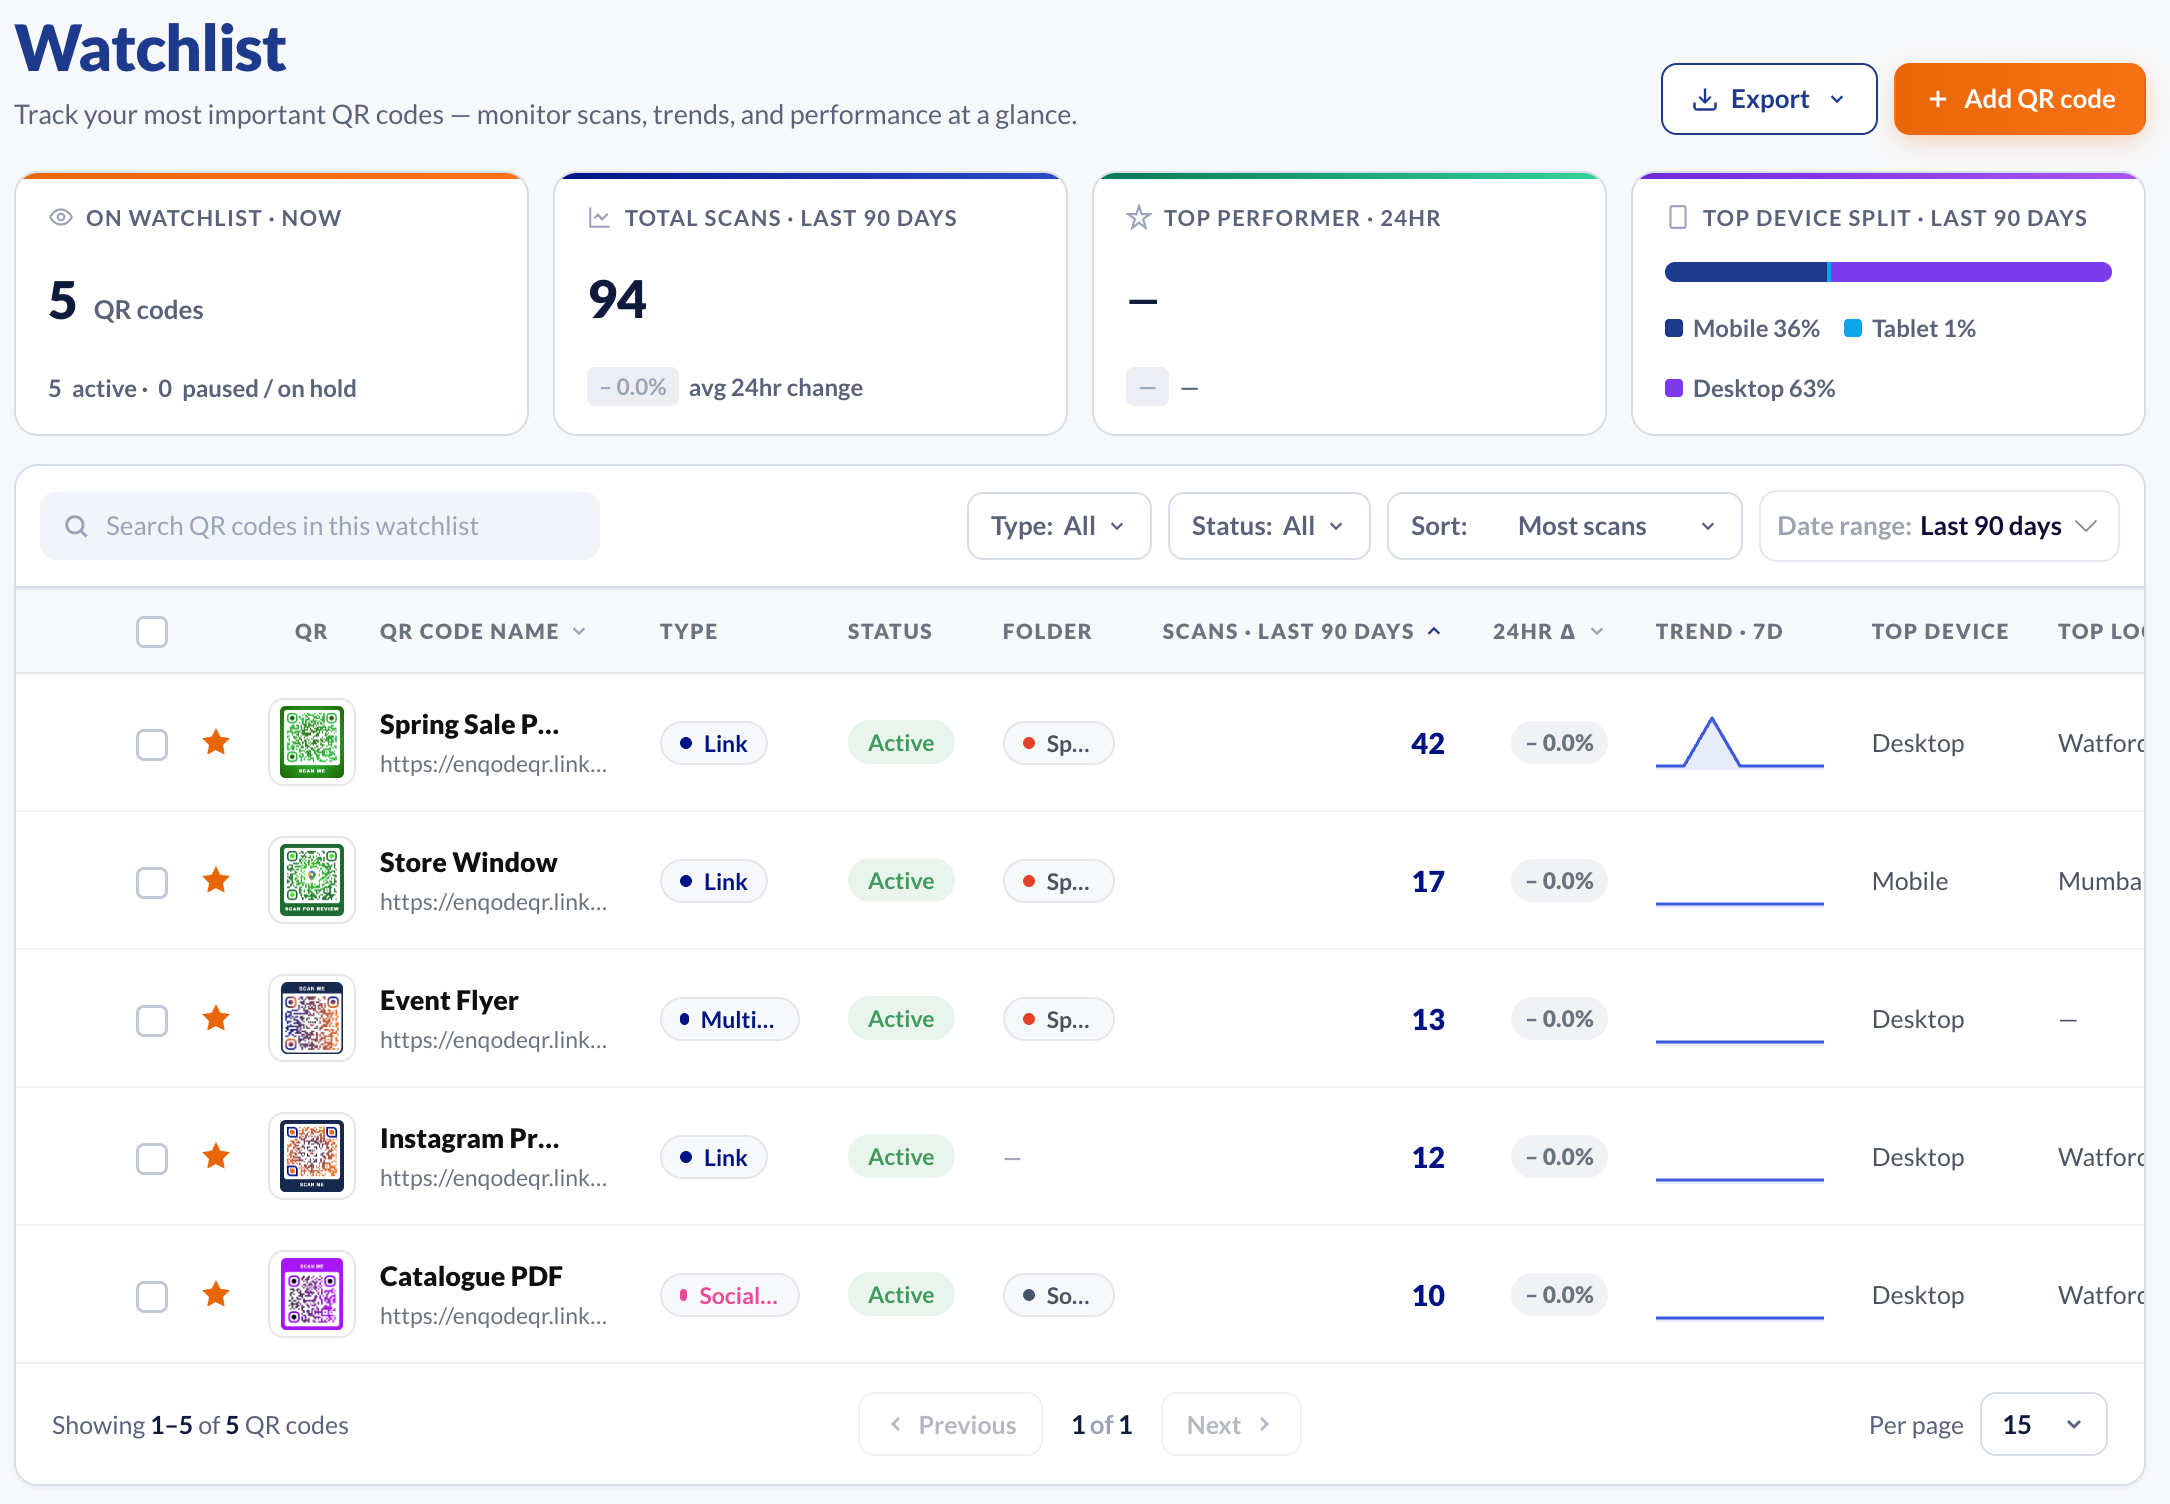The image size is (2170, 1504).
Task: Open Spring Sale QR code thumbnail
Action: pos(312,742)
